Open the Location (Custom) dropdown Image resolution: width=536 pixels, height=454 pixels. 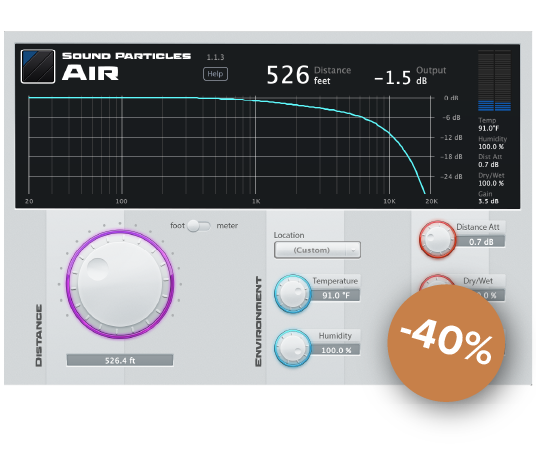[x=317, y=250]
